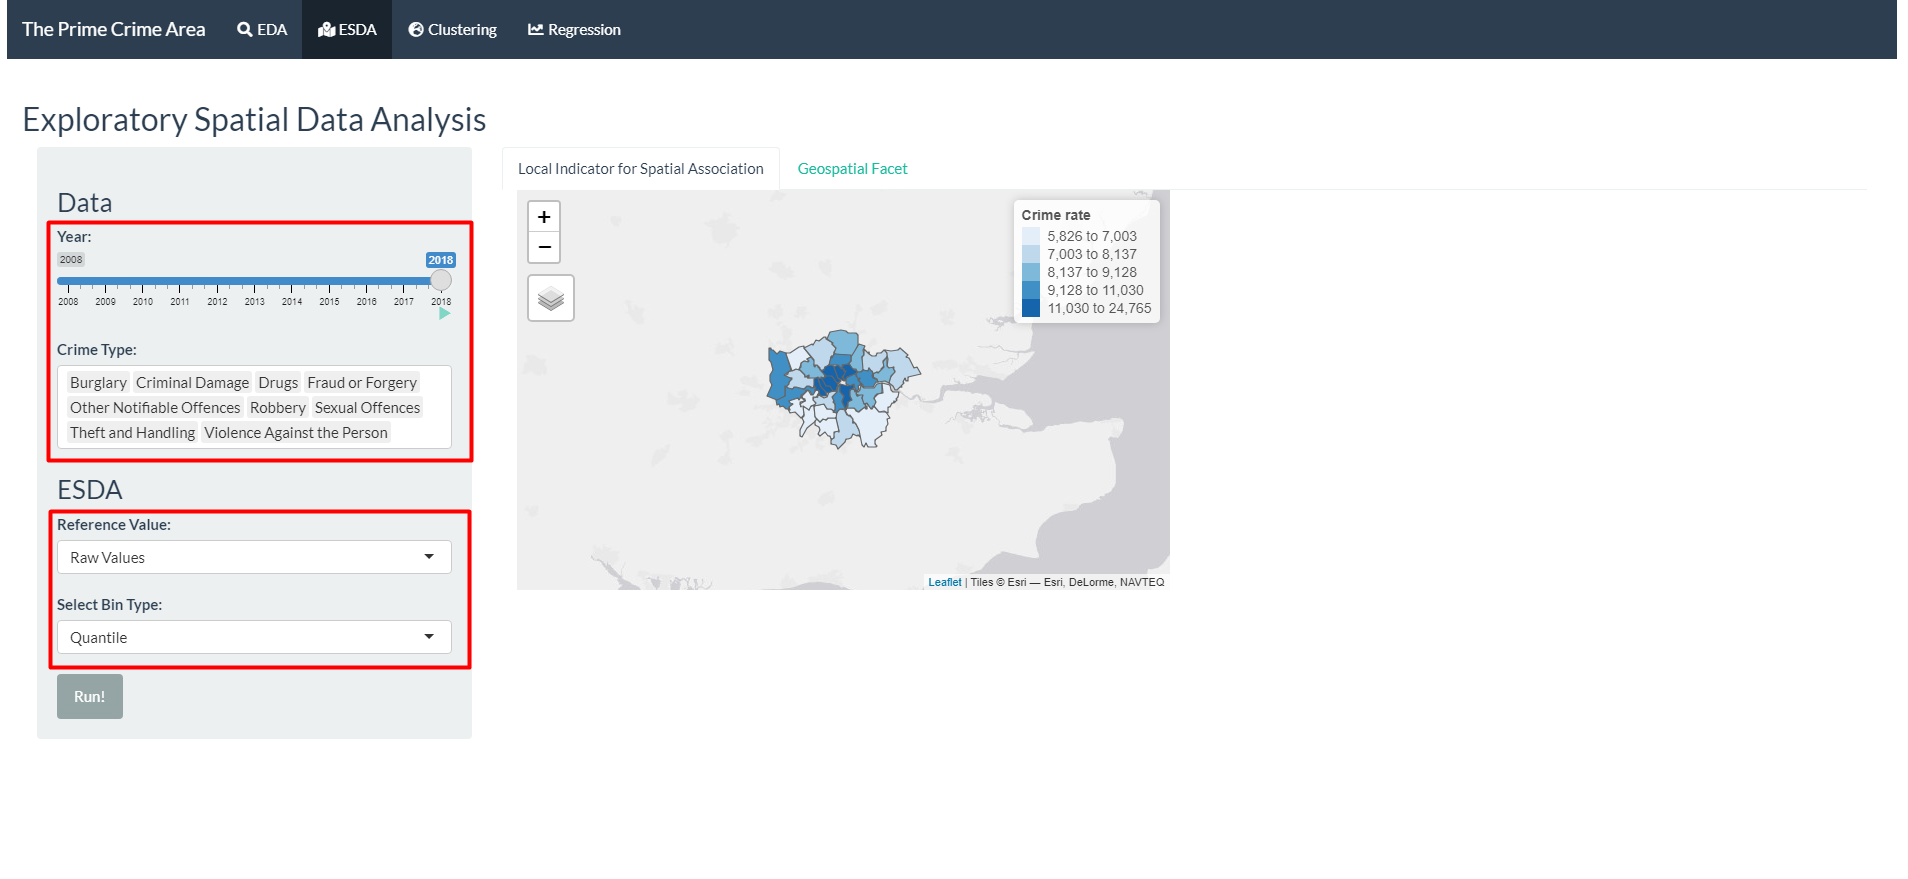Viewport: 1908px width, 879px height.
Task: Click the map zoom out button
Action: (543, 247)
